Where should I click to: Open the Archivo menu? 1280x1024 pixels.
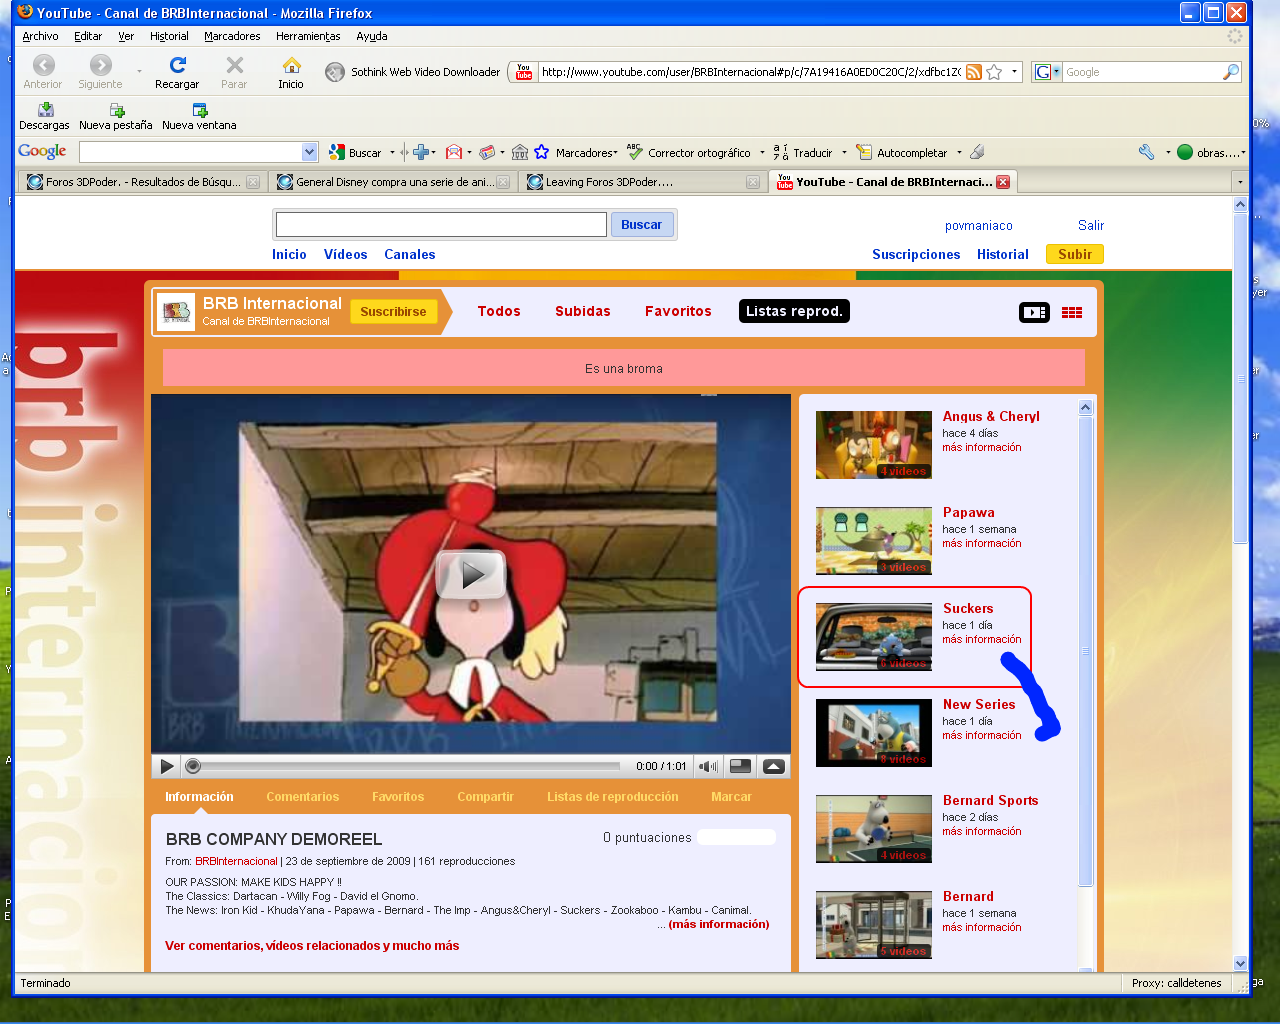[x=40, y=36]
